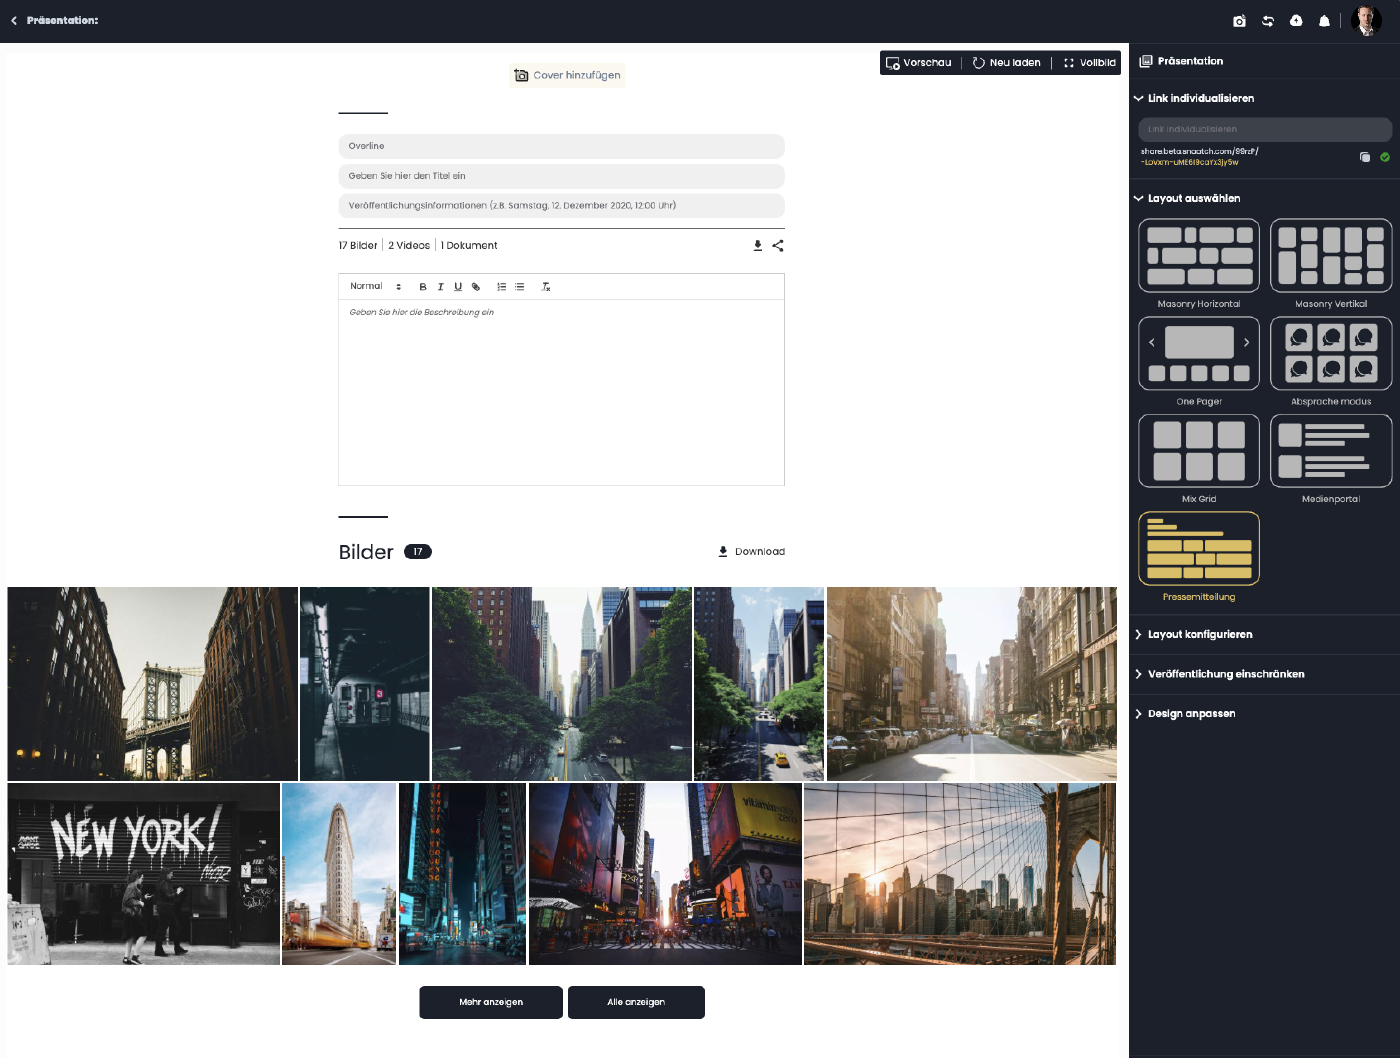Viewport: 1400px width, 1058px height.
Task: Open the NEW YORK graffiti photo thumbnail
Action: pos(143,874)
